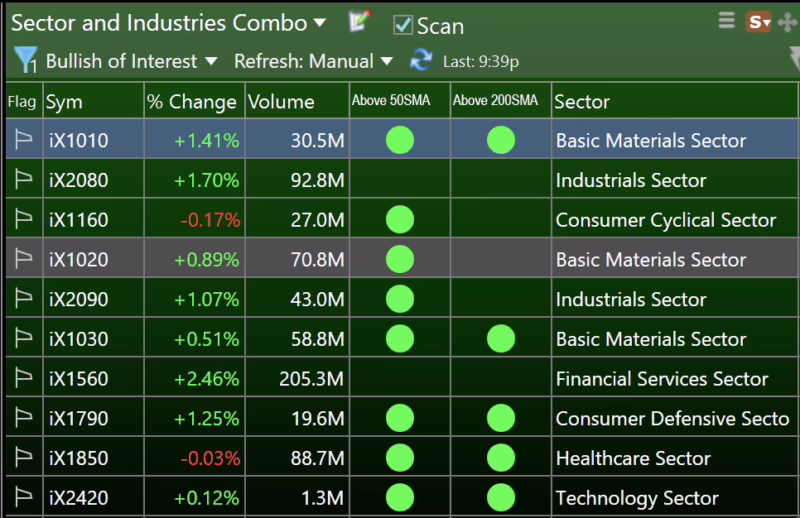Image resolution: width=800 pixels, height=518 pixels.
Task: Click the Sector column header
Action: 582,102
